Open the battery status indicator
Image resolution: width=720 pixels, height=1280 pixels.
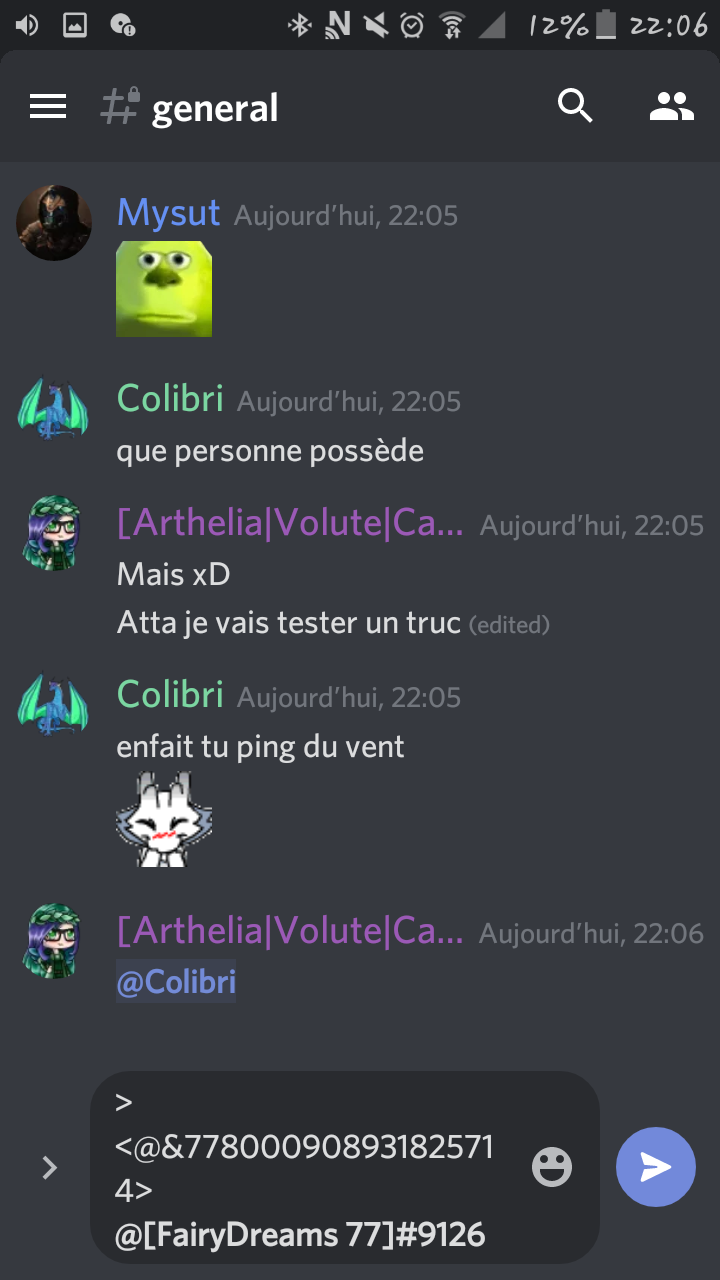tap(605, 25)
